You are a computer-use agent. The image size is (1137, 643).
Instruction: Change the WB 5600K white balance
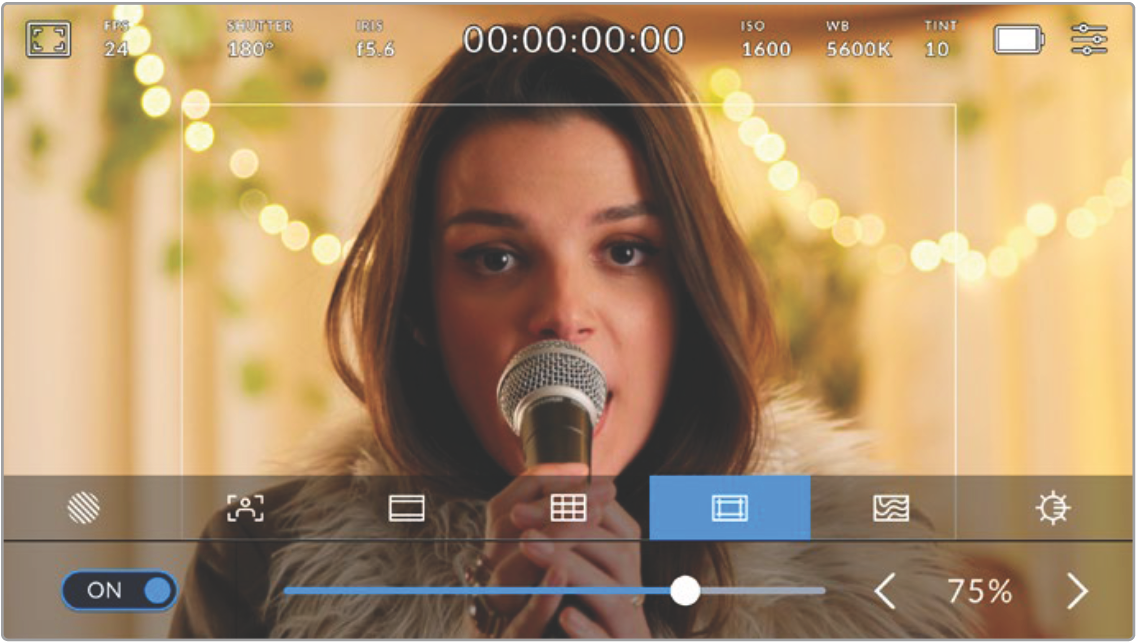[859, 39]
